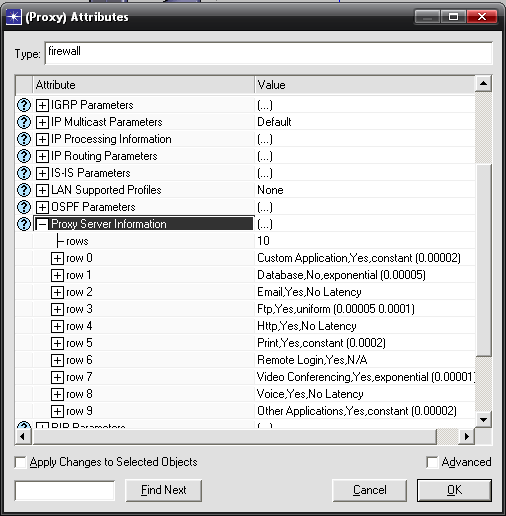
Task: Click the Proxy Server Information (...) value
Action: point(265,224)
